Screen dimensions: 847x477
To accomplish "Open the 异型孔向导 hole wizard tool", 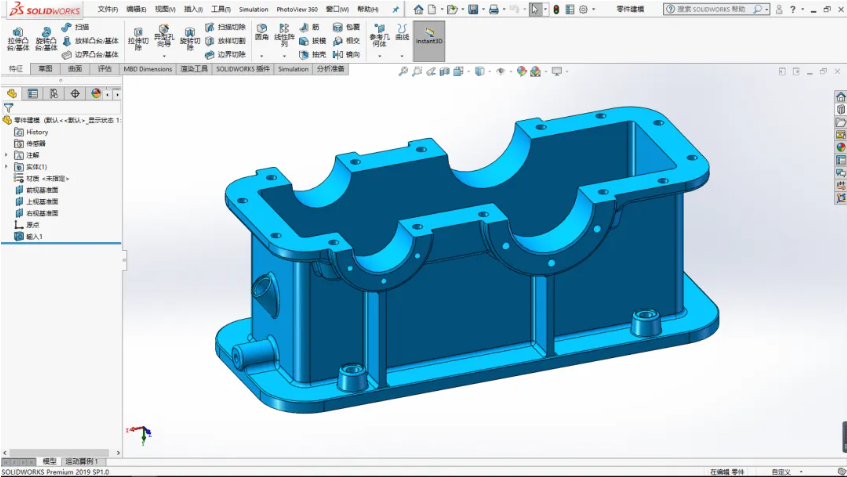I will coord(164,36).
